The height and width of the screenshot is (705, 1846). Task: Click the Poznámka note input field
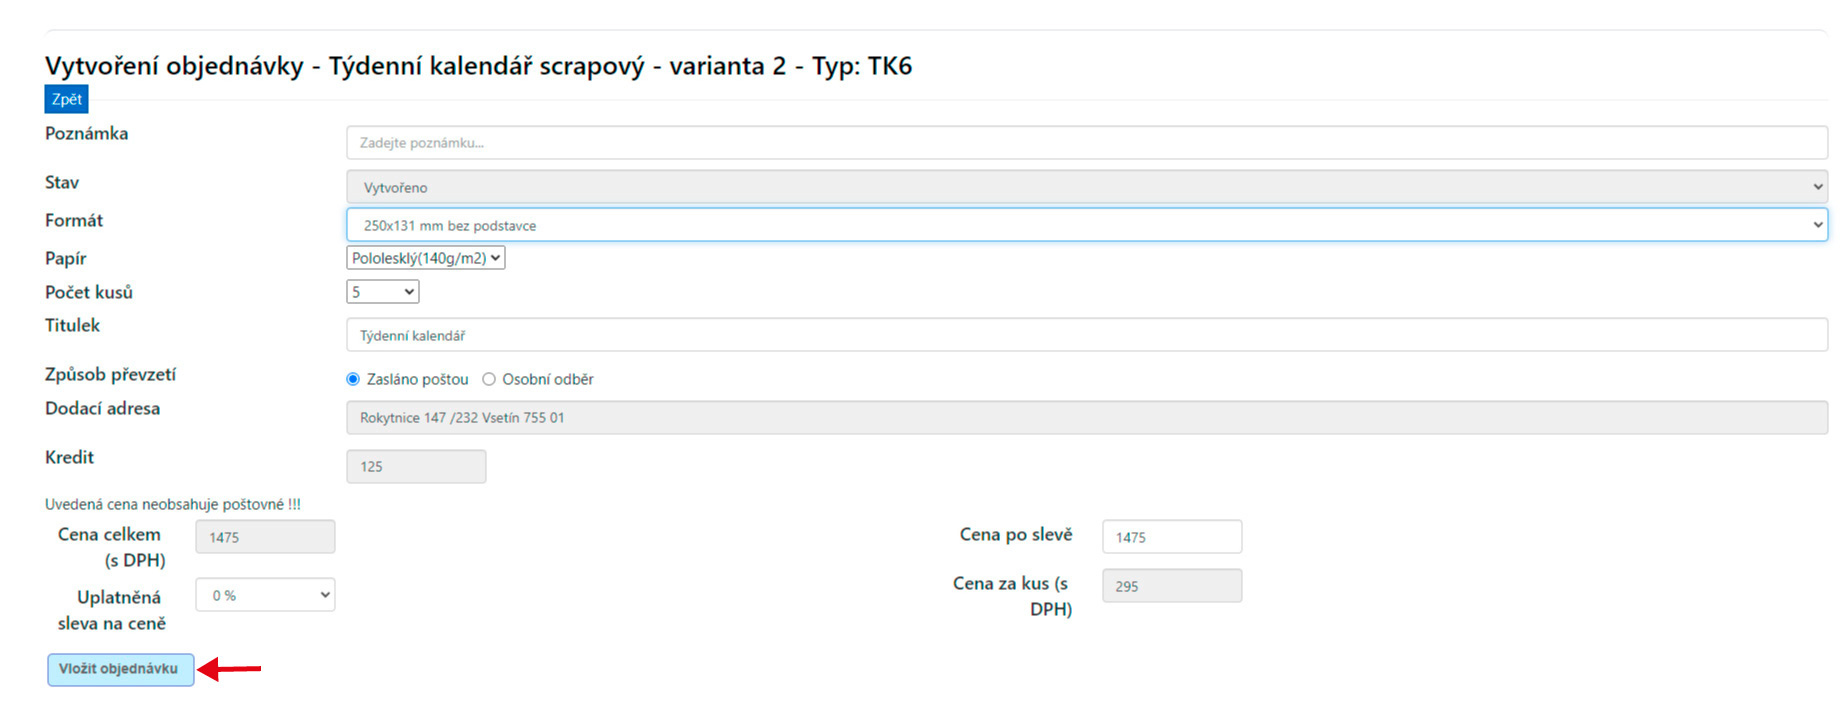pyautogui.click(x=1087, y=142)
